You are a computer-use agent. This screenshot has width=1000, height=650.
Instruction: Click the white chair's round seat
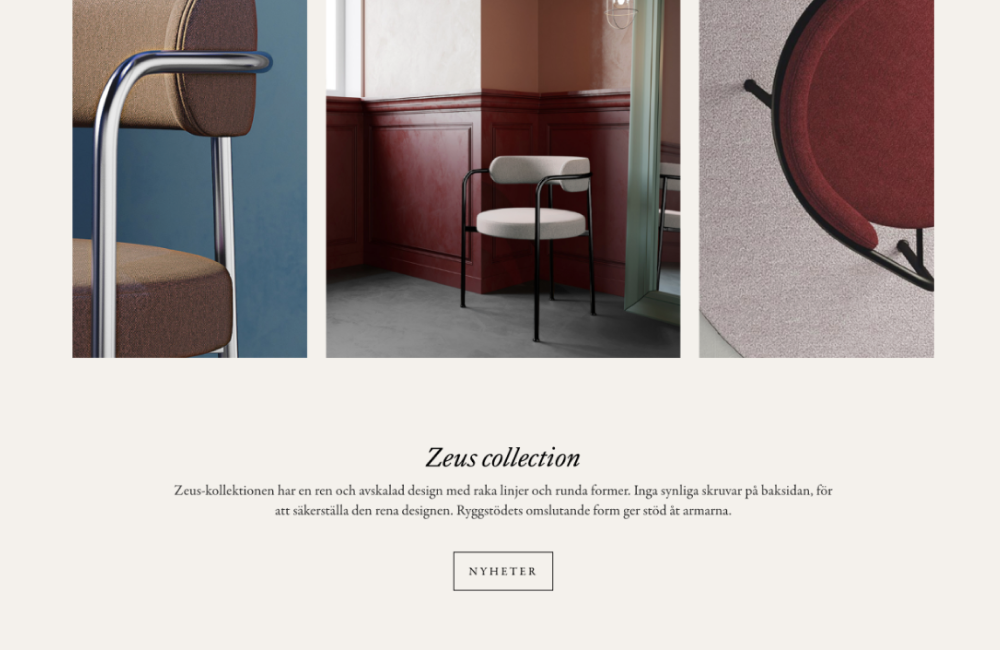point(531,223)
